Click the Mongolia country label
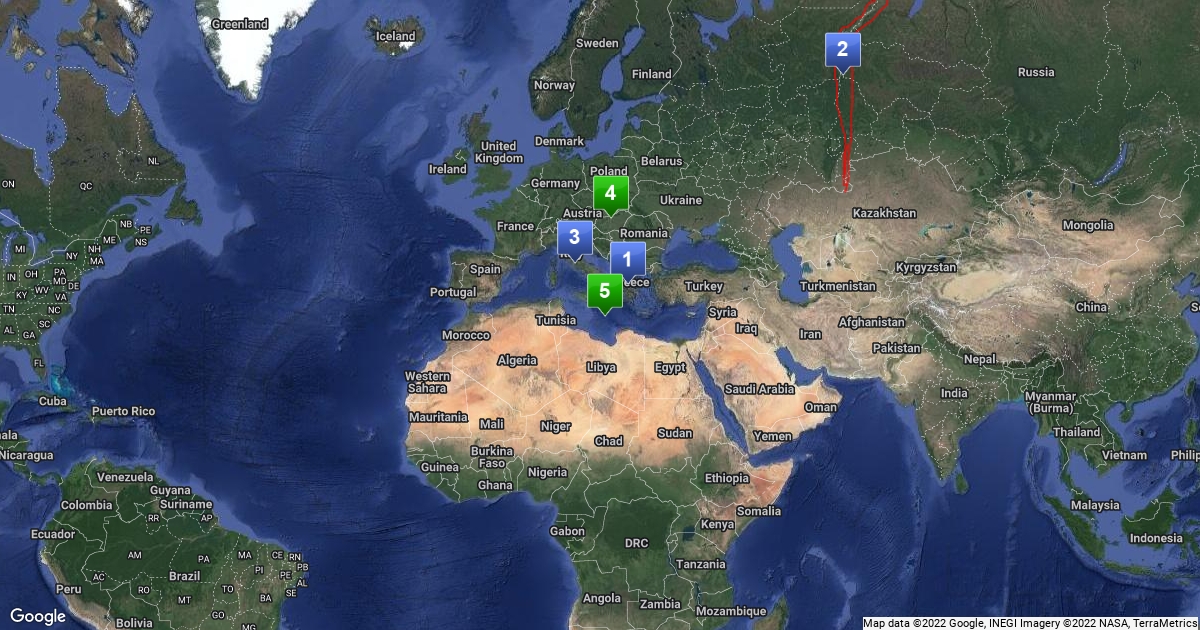Image resolution: width=1200 pixels, height=630 pixels. click(x=1088, y=225)
